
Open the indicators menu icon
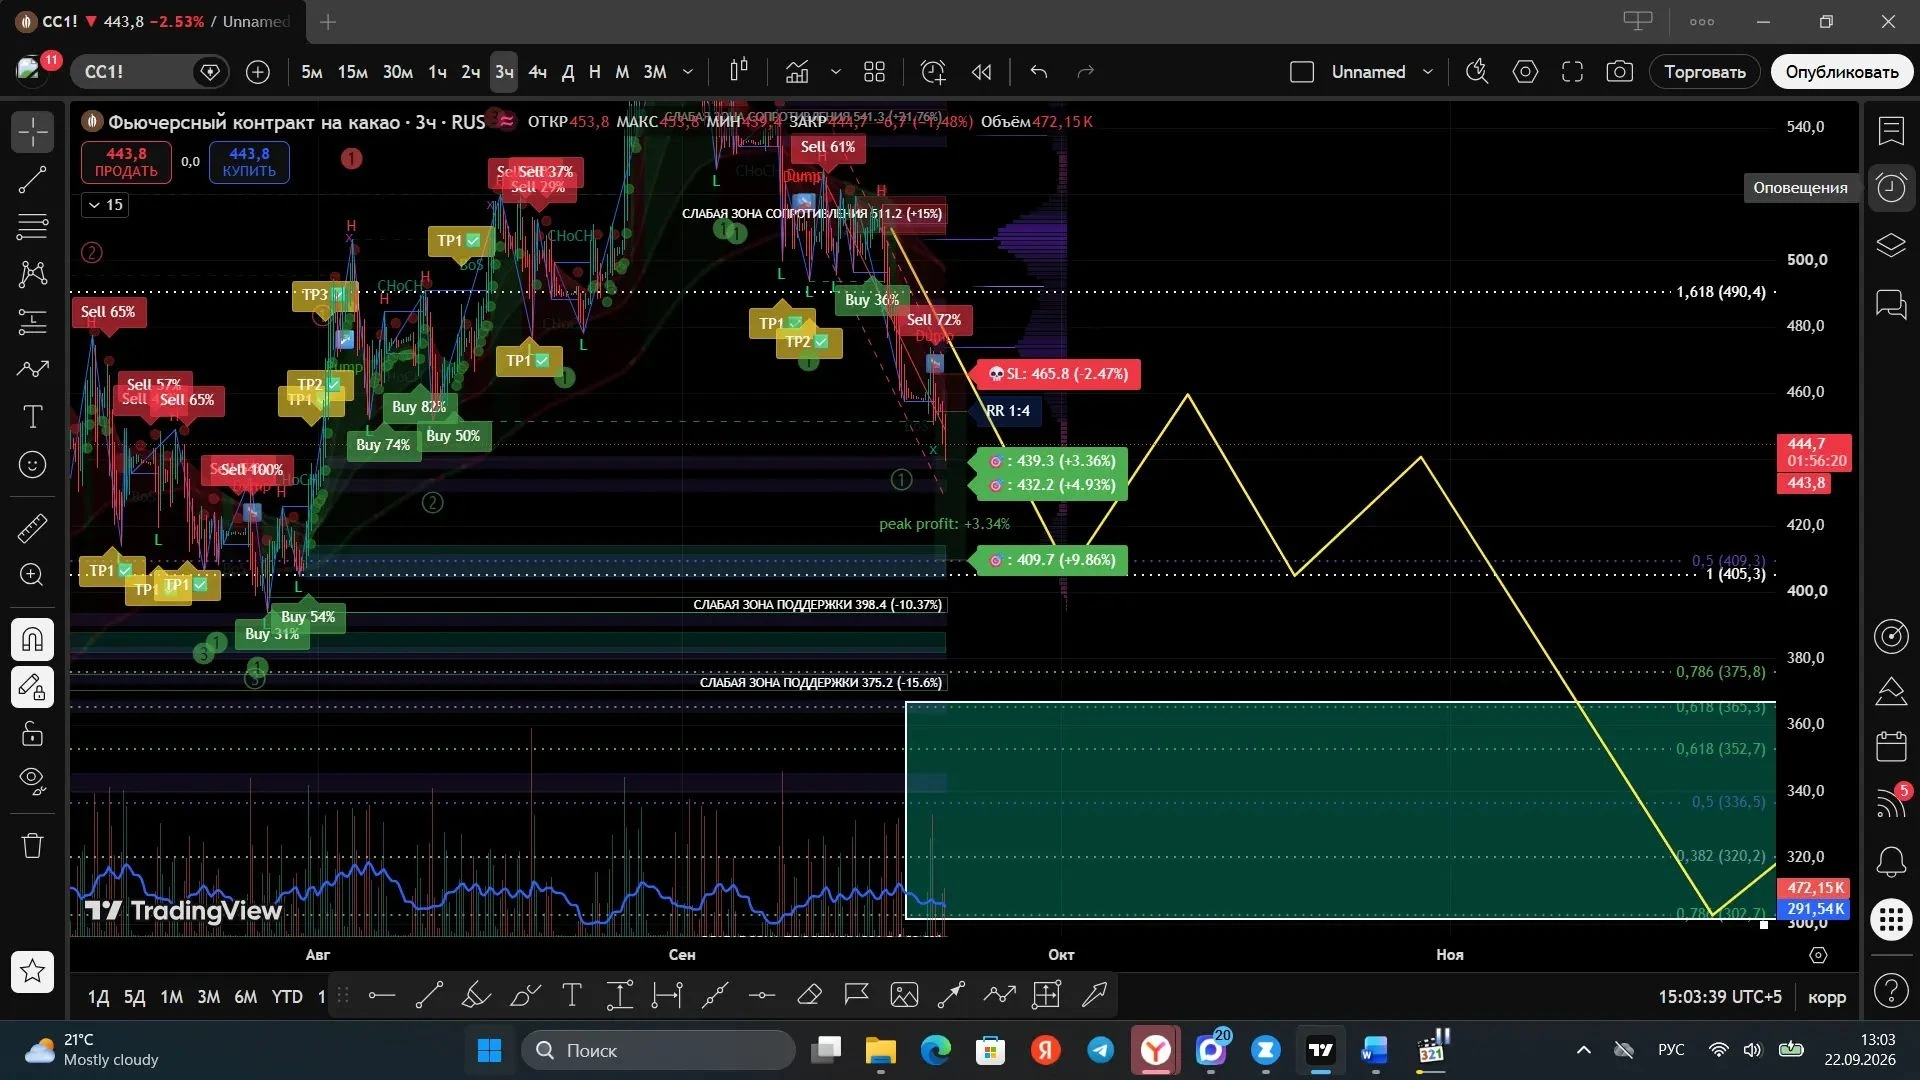tap(797, 72)
